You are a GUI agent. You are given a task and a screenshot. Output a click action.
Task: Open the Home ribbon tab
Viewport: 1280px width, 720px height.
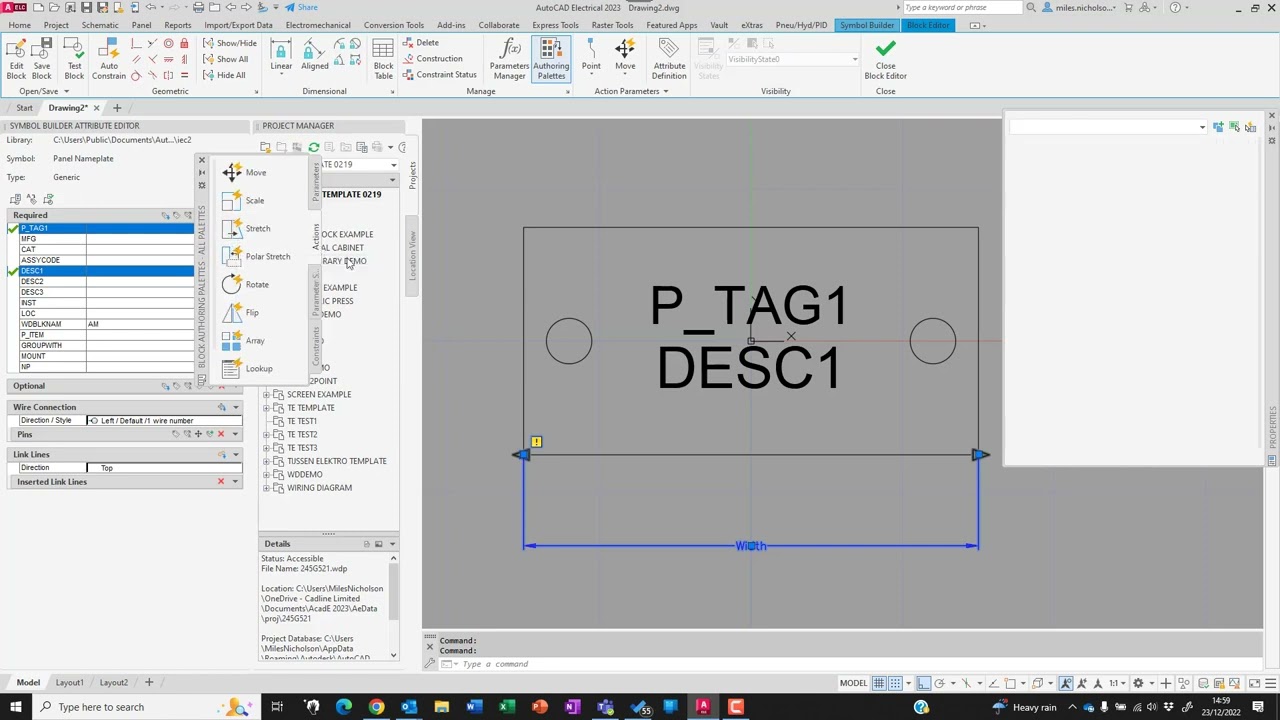point(19,25)
